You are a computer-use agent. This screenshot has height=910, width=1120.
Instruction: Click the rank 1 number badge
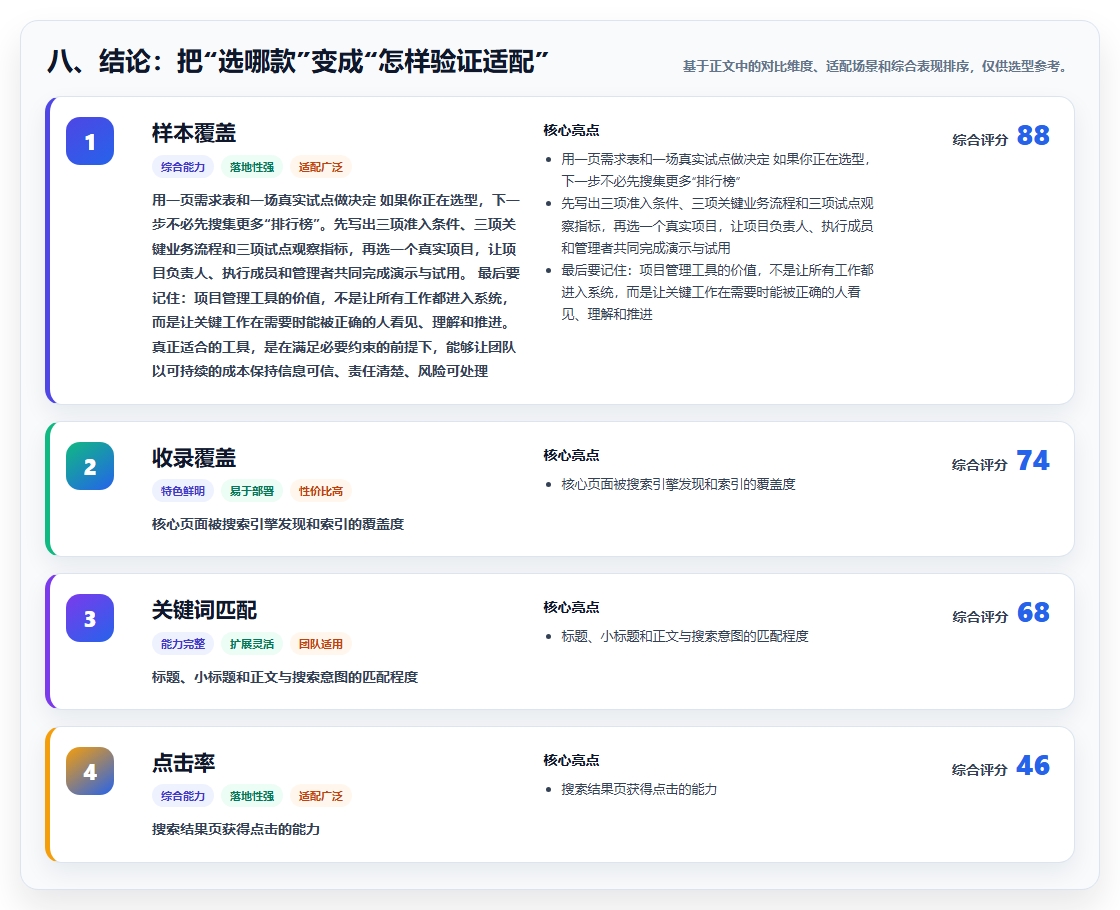[90, 141]
